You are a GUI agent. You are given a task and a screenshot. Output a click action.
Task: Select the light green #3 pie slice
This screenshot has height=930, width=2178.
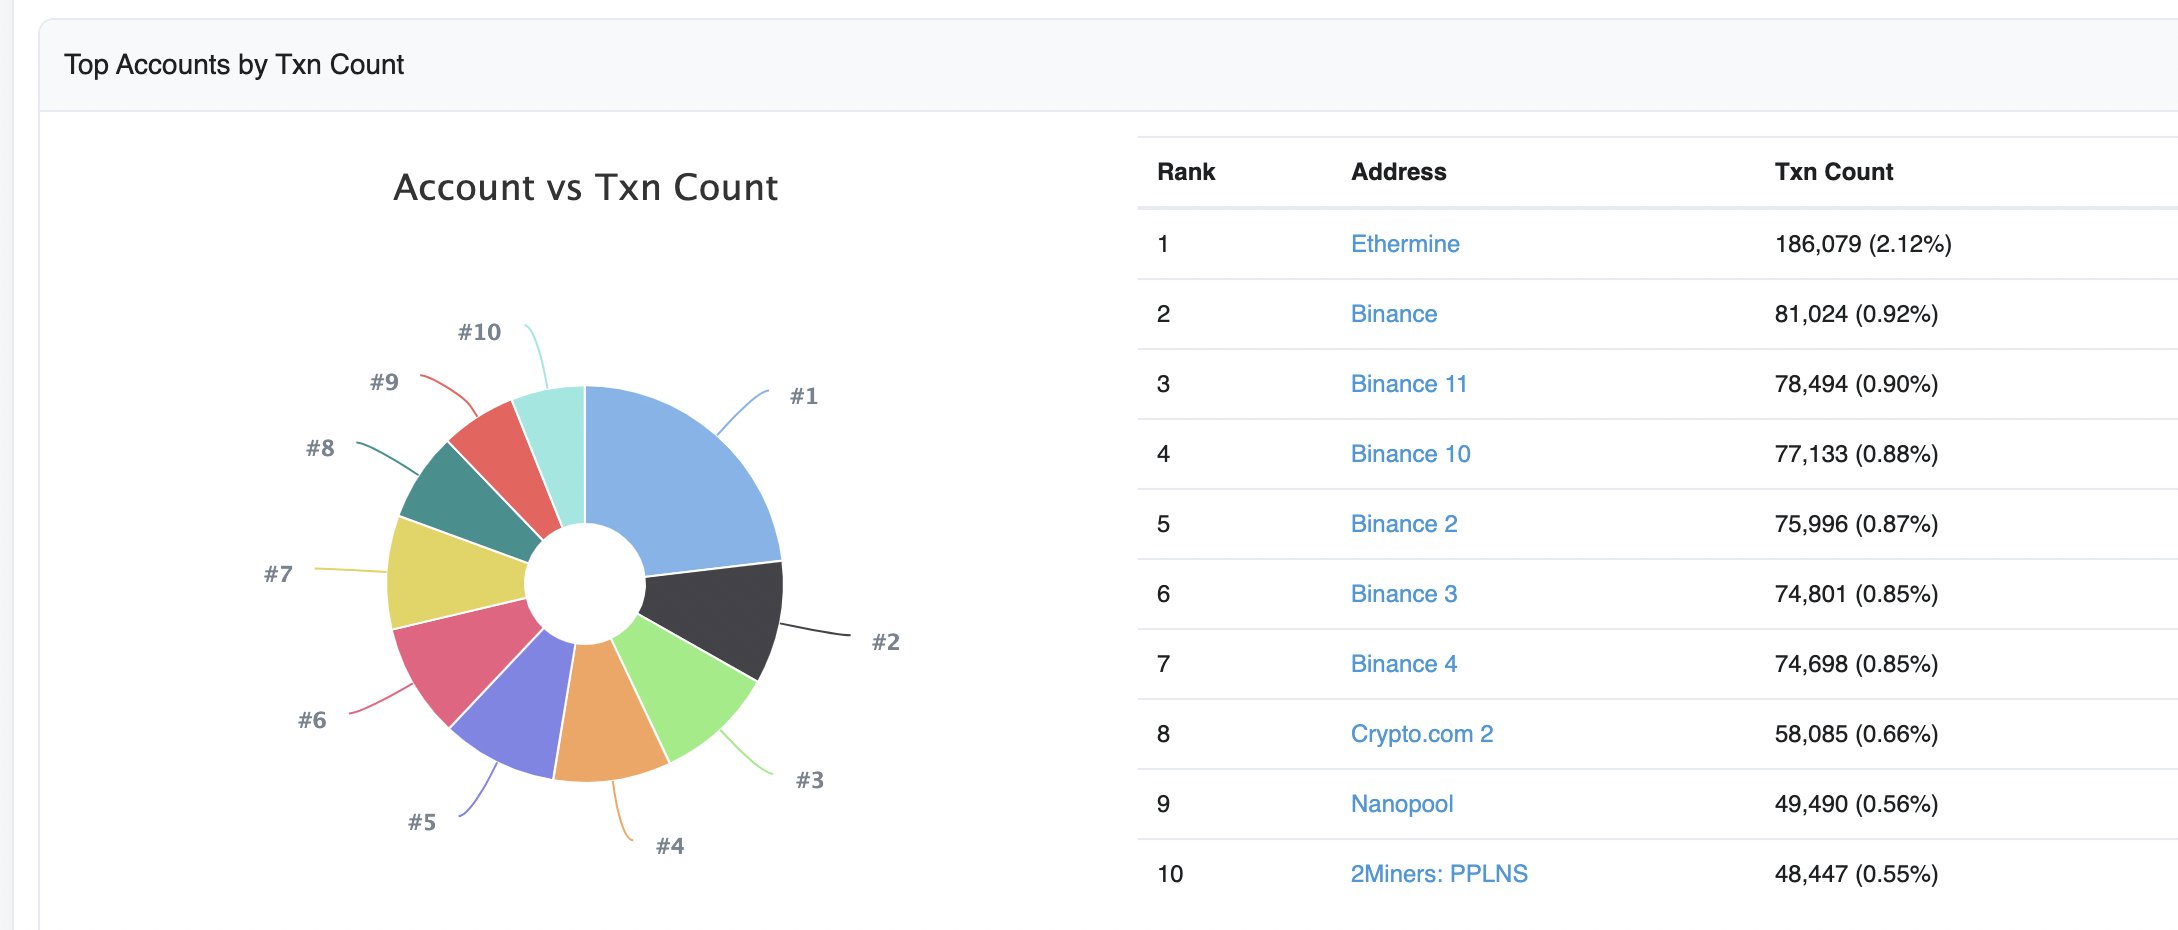click(685, 690)
